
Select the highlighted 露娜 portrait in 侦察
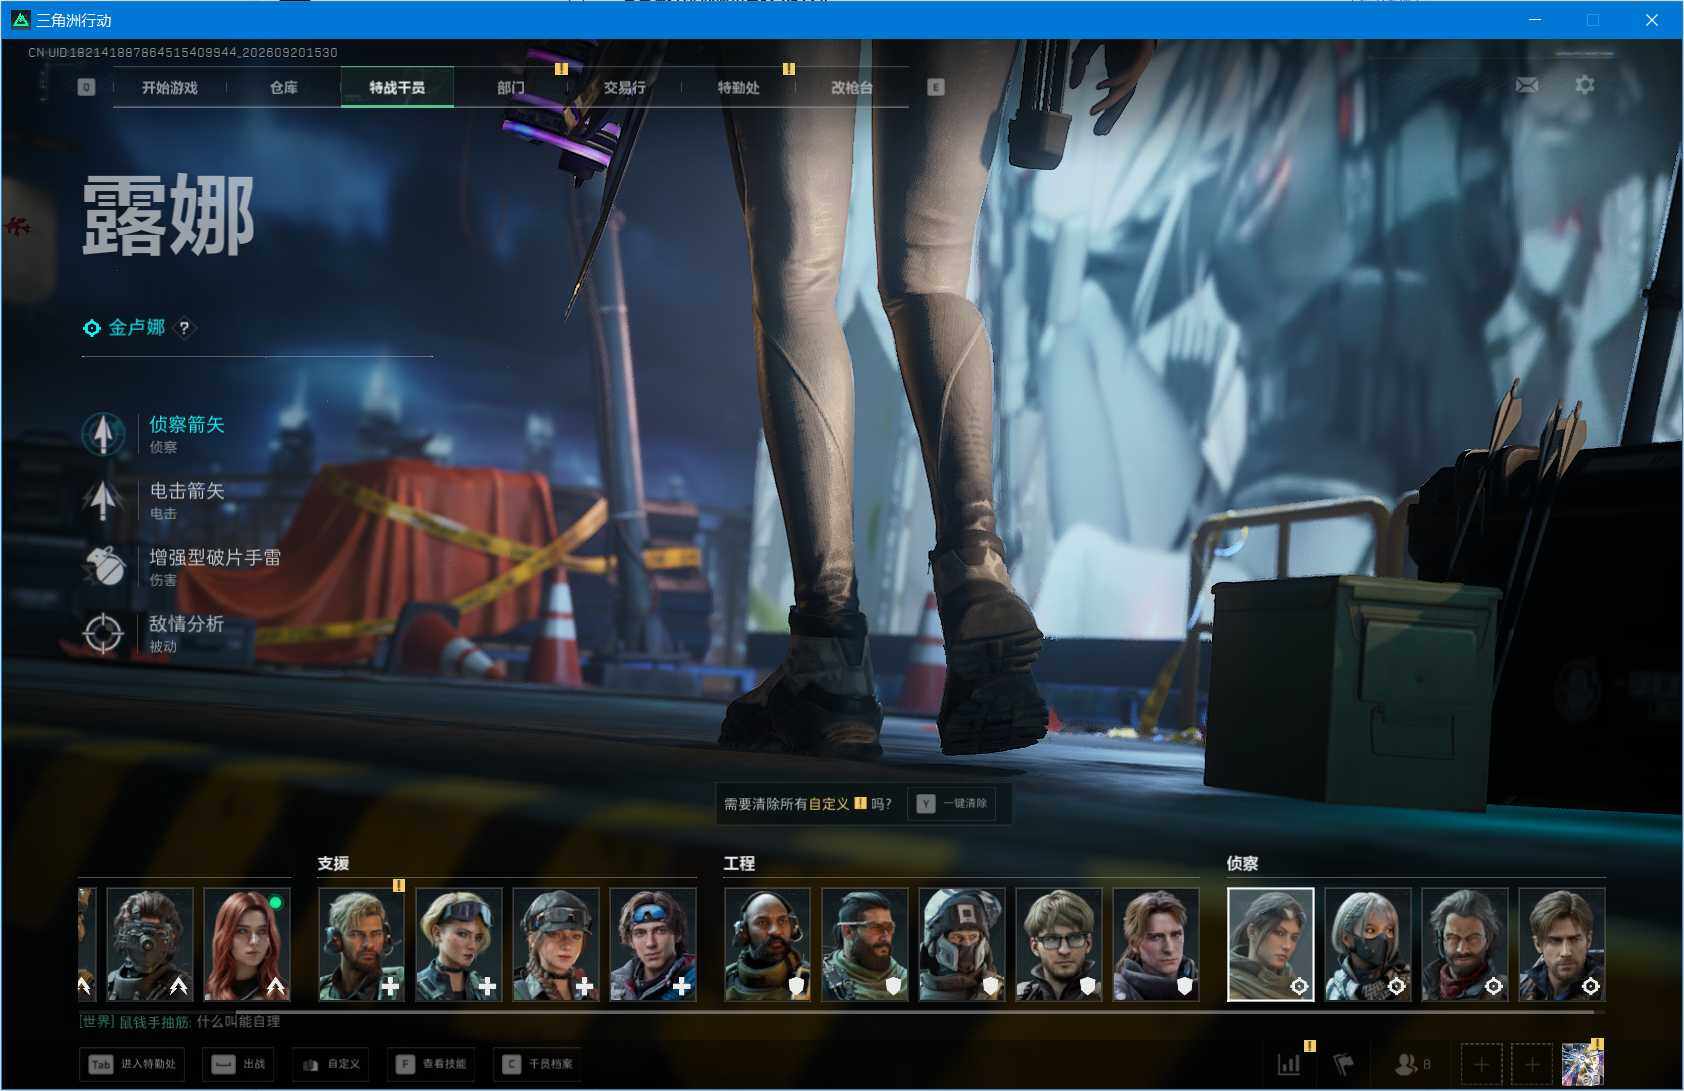[1271, 945]
